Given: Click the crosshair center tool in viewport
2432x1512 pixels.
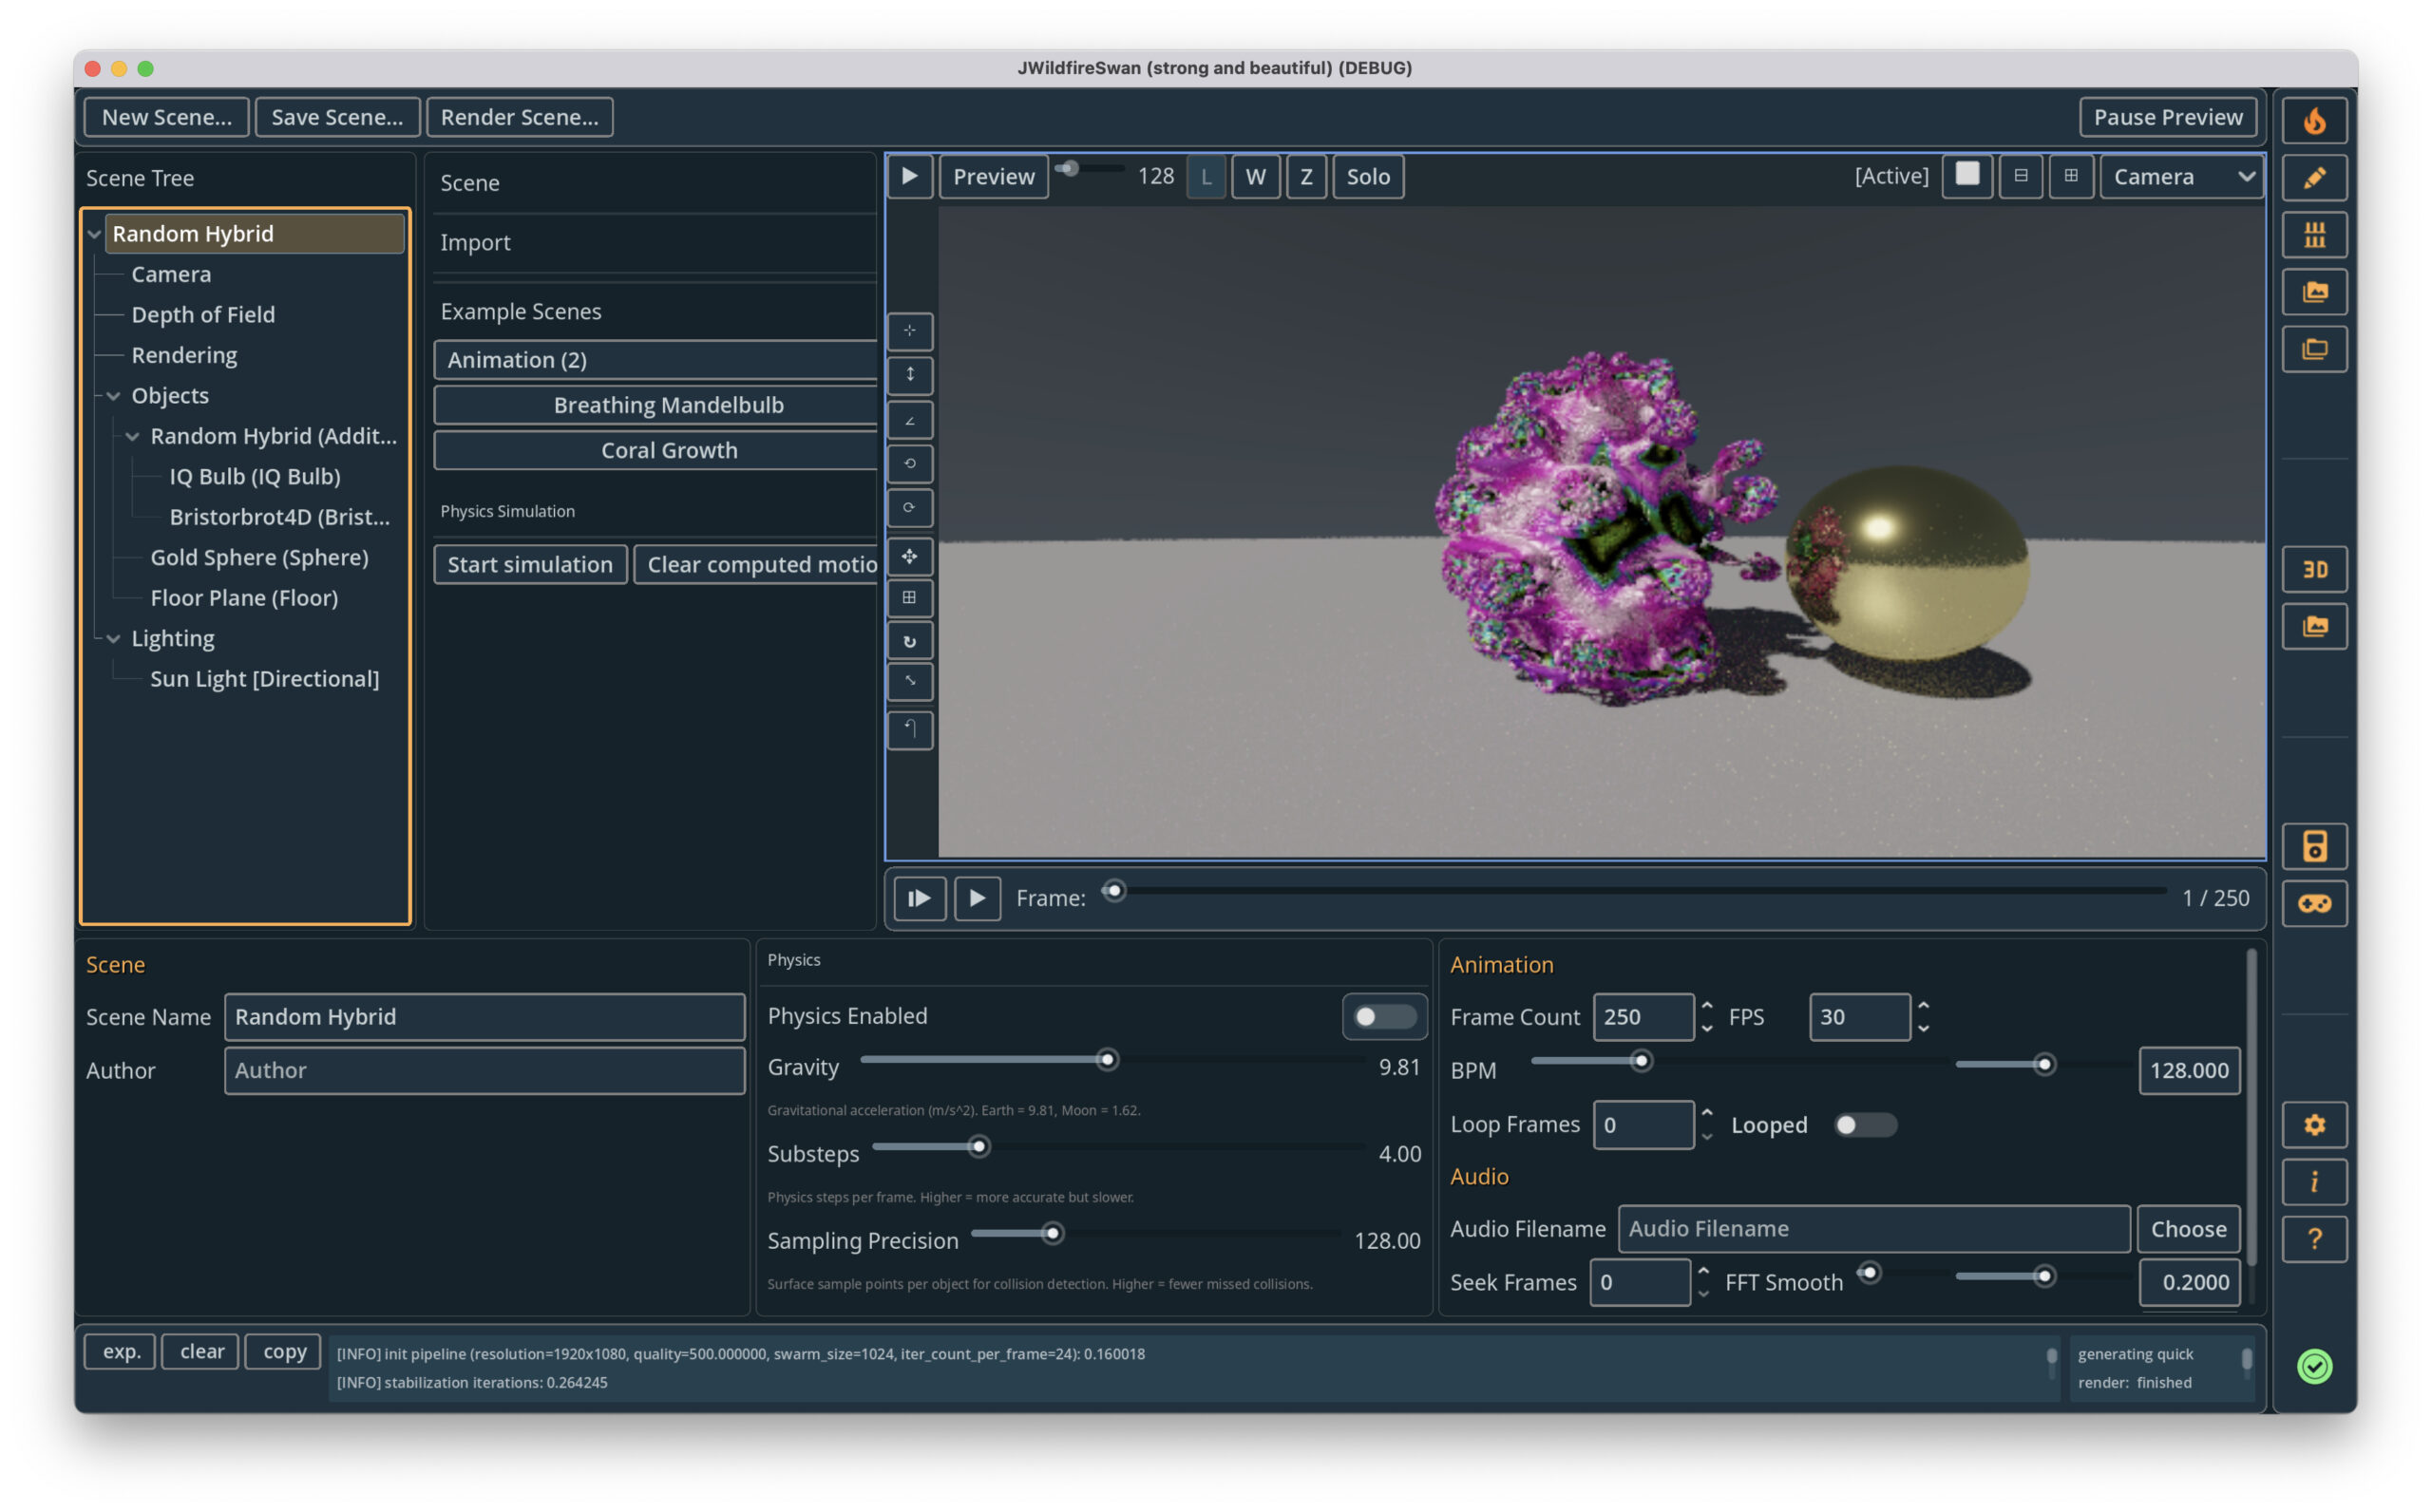Looking at the screenshot, I should coord(909,330).
